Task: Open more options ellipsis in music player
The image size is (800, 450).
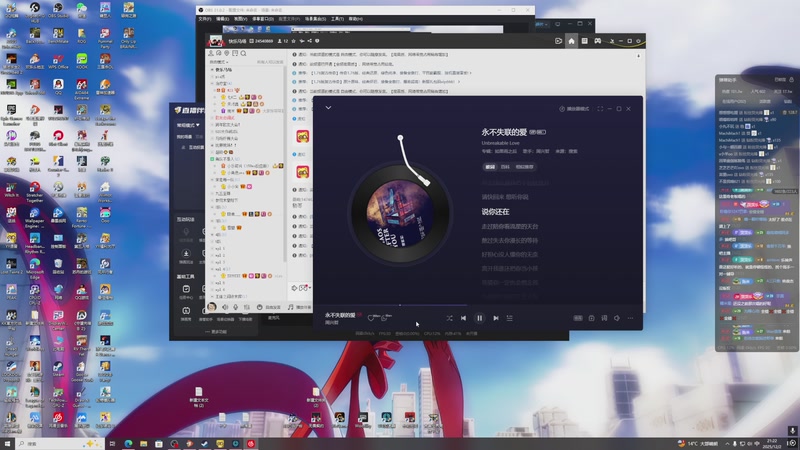Action: 630,318
